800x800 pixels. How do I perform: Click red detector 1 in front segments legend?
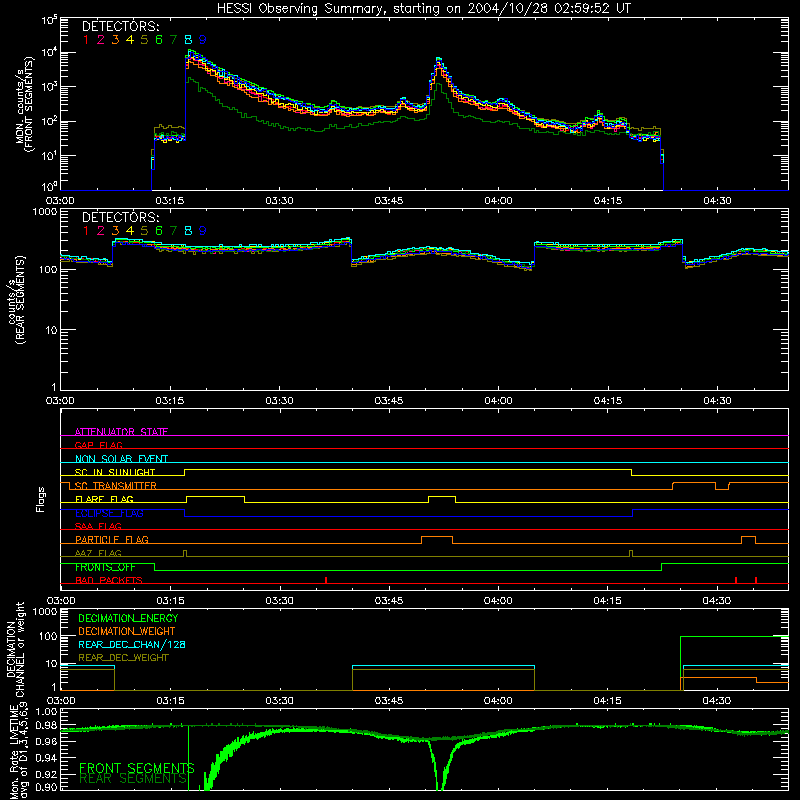86,40
